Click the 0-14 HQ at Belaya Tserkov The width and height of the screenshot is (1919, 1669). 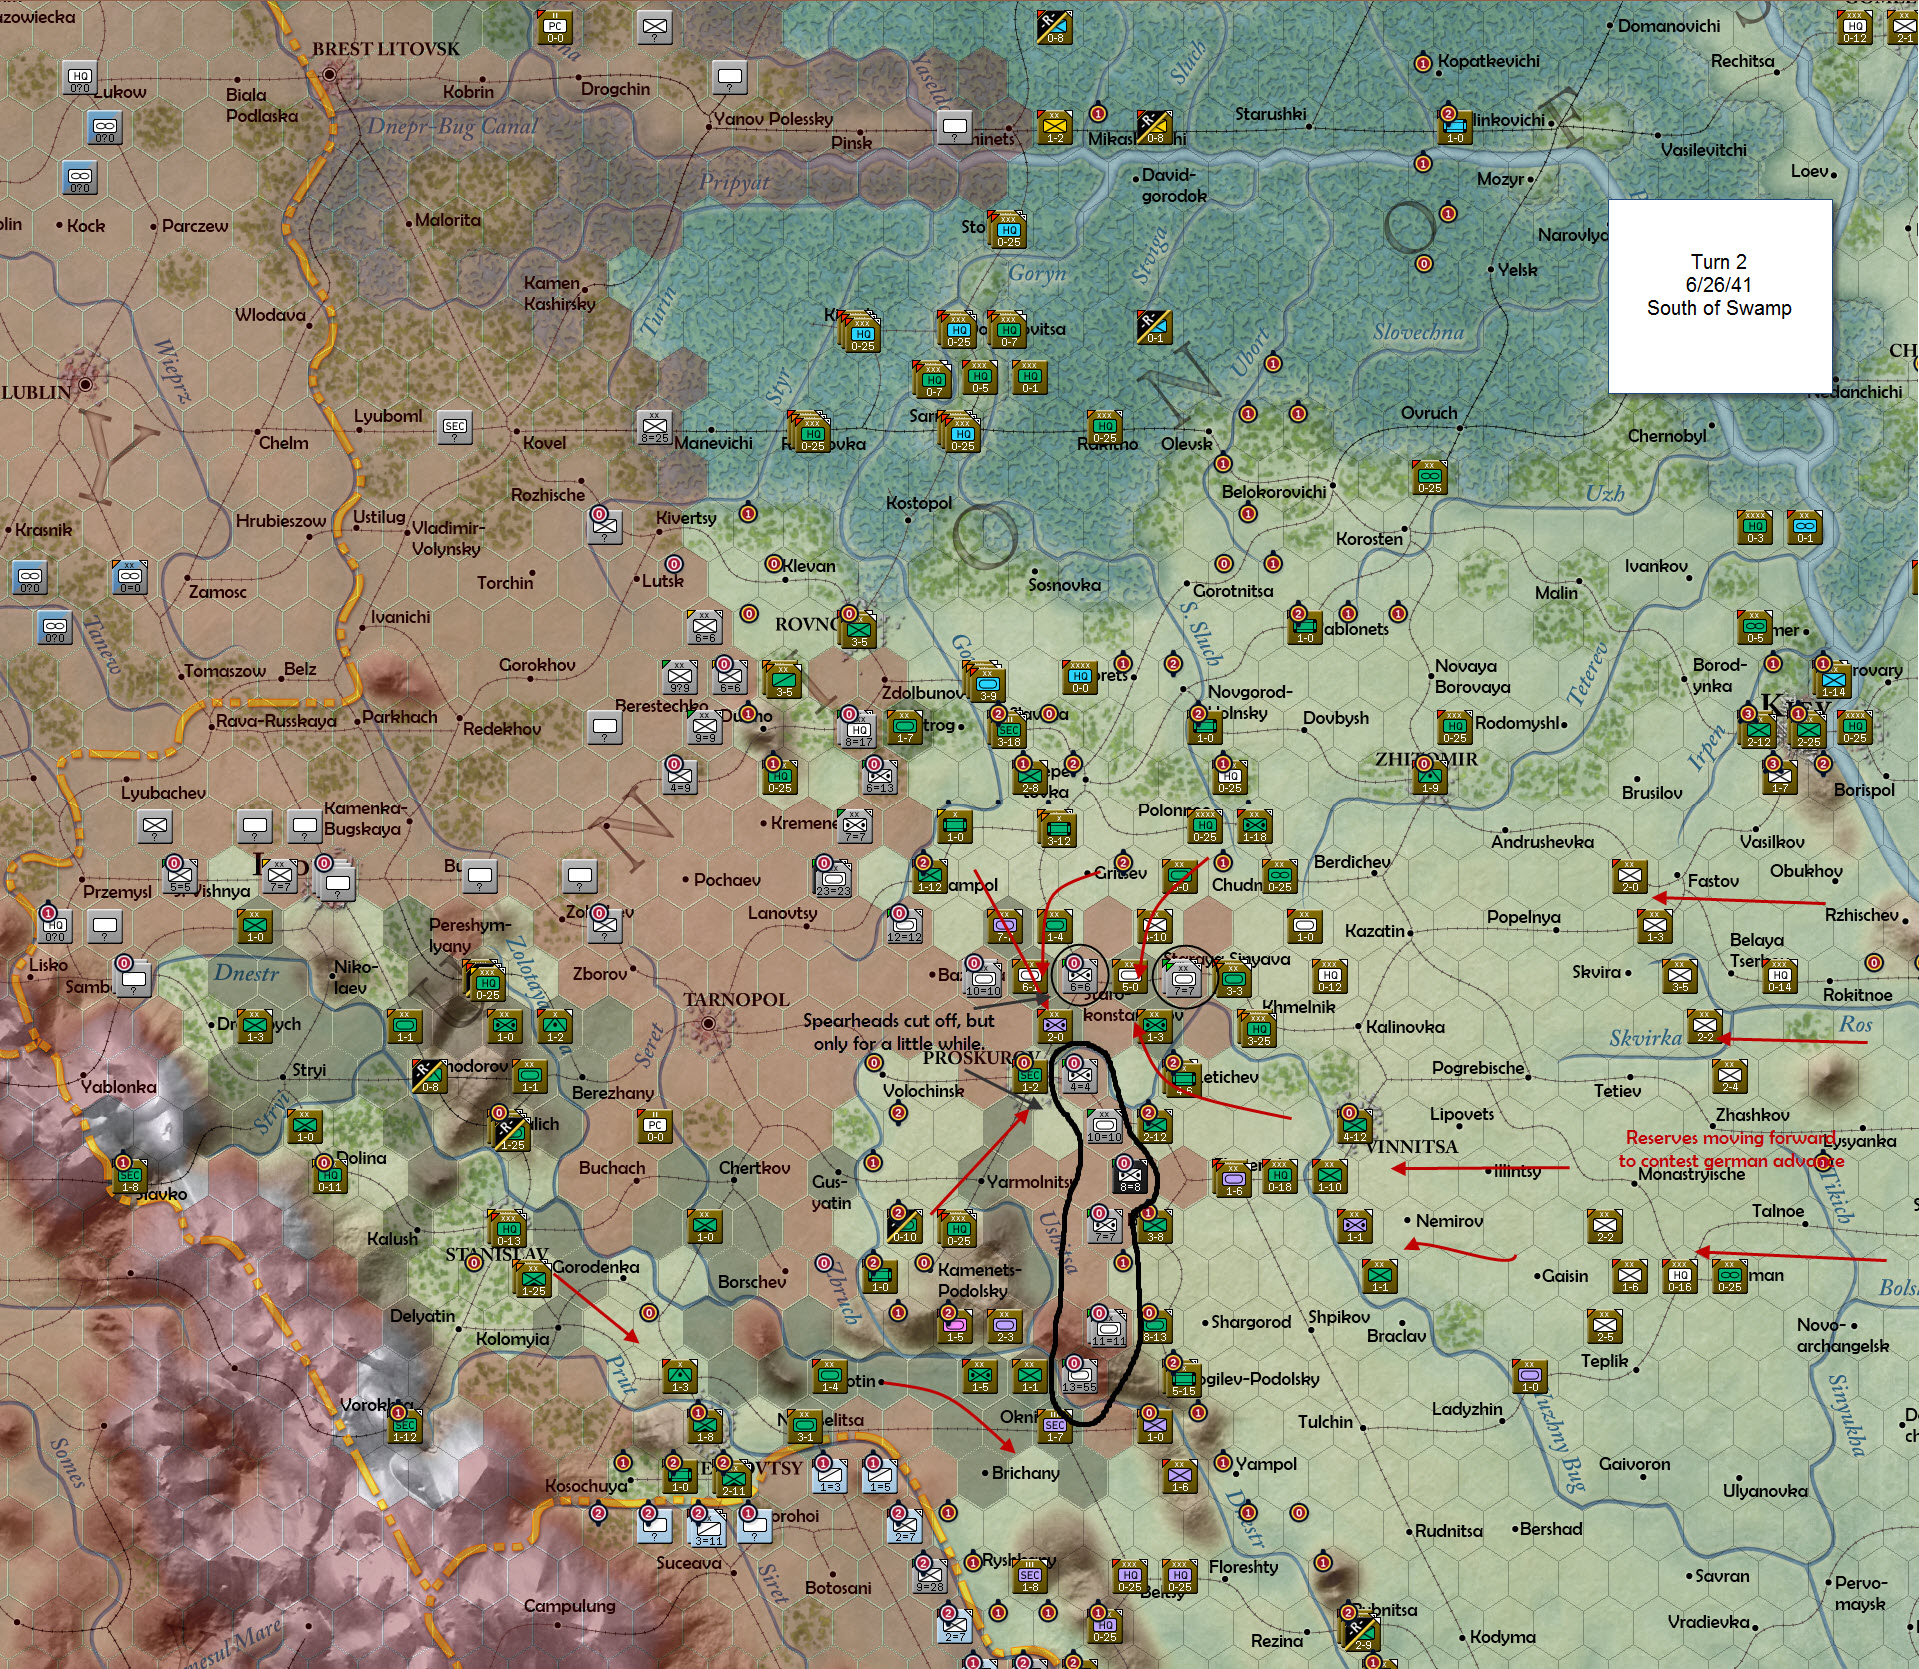(1780, 976)
